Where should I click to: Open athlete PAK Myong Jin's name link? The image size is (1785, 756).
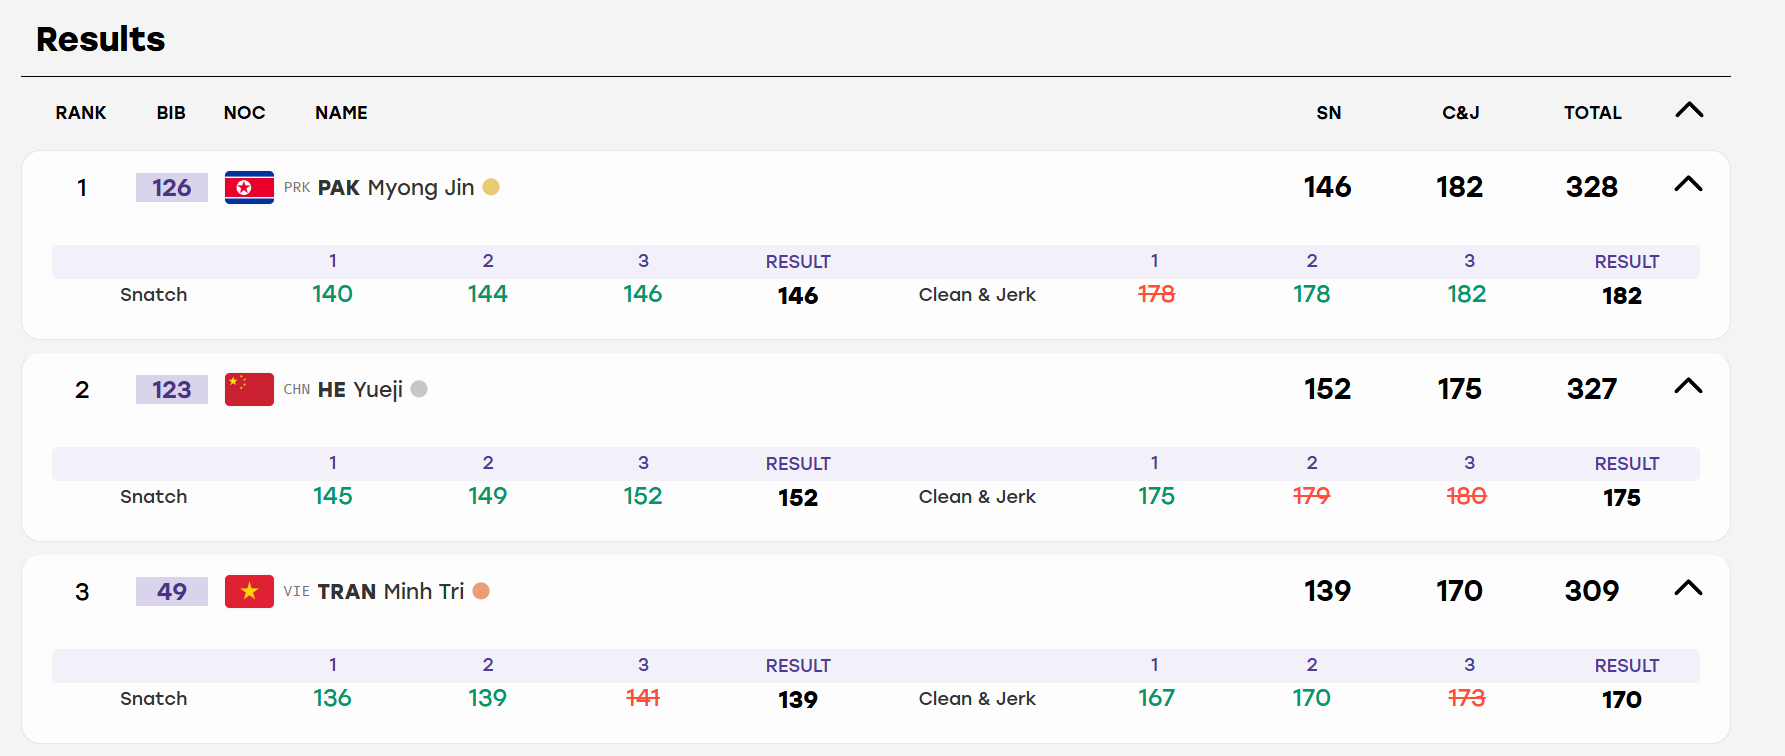point(396,188)
